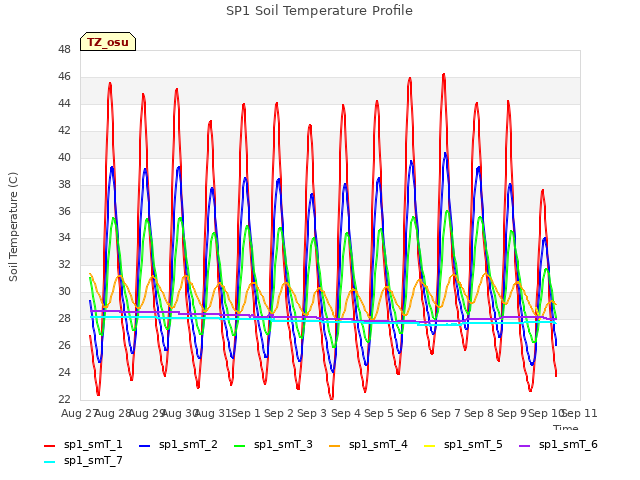The height and width of the screenshot is (480, 640).
Task: Click the red sp1_smT_1 legend swatch
Action: coord(49,446)
